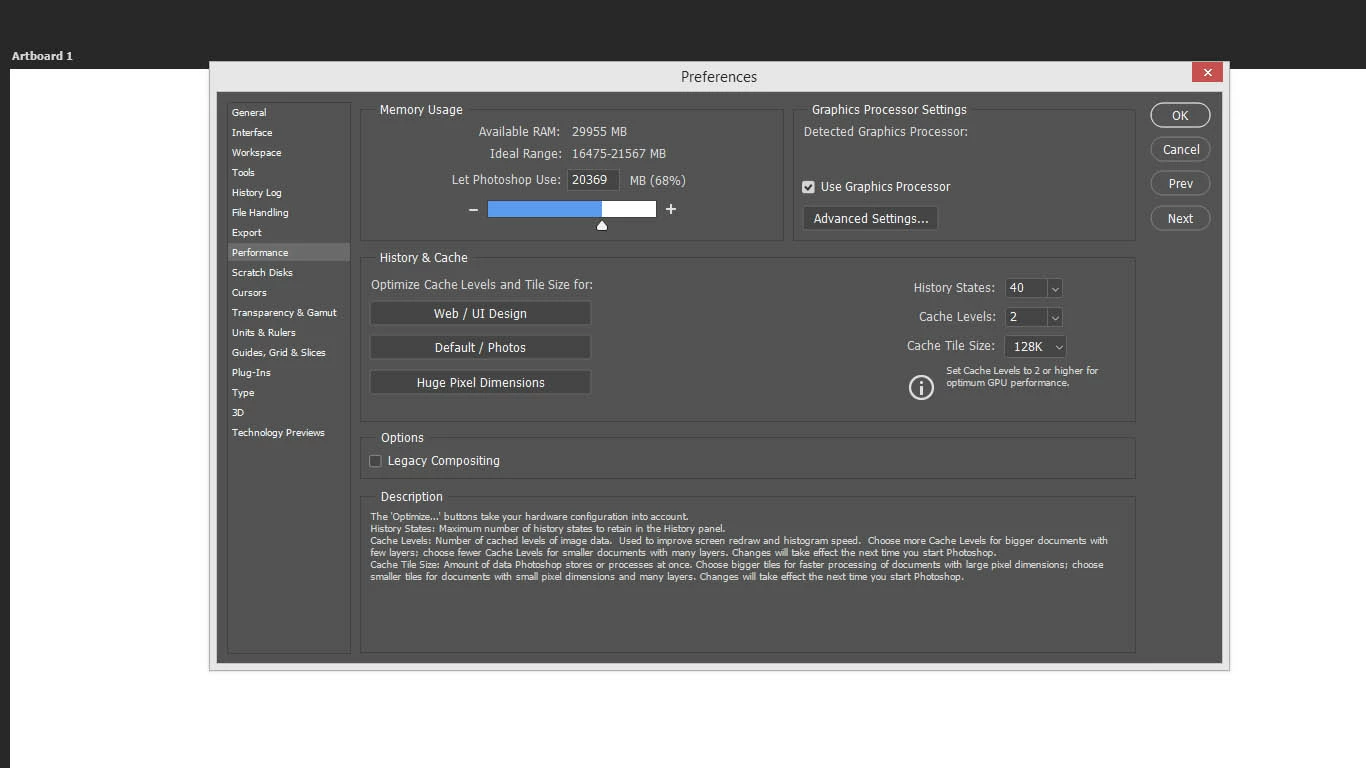Select 3D preferences category
Image resolution: width=1366 pixels, height=768 pixels.
tap(289, 413)
